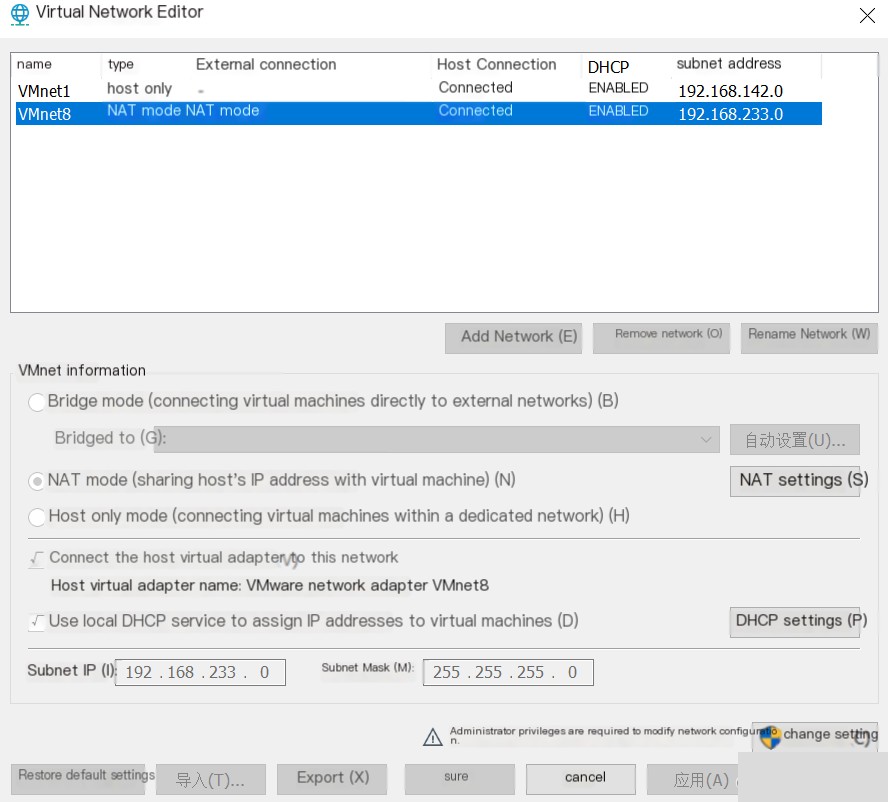Click the change setting button
The height and width of the screenshot is (802, 888).
pyautogui.click(x=814, y=736)
